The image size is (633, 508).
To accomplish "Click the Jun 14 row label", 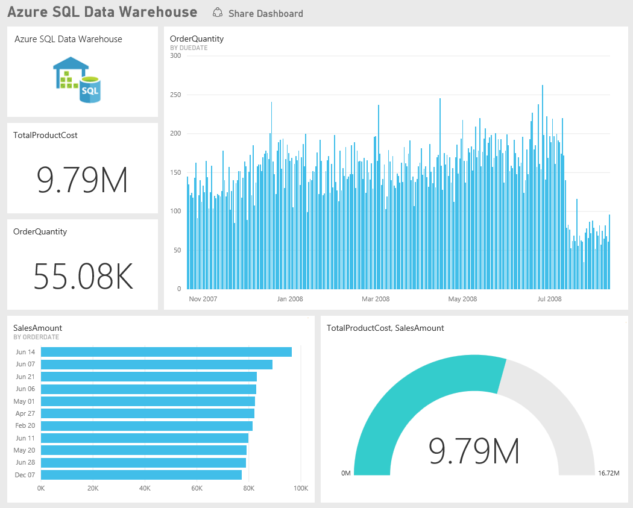I will [25, 352].
